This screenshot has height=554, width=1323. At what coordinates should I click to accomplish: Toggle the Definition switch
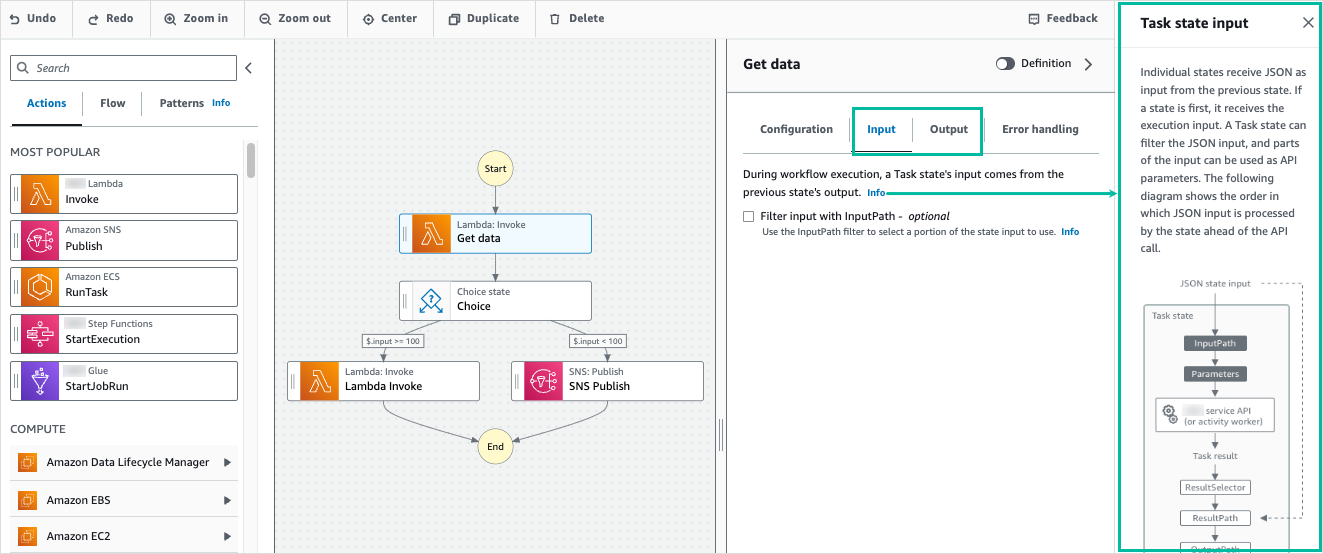tap(1005, 64)
